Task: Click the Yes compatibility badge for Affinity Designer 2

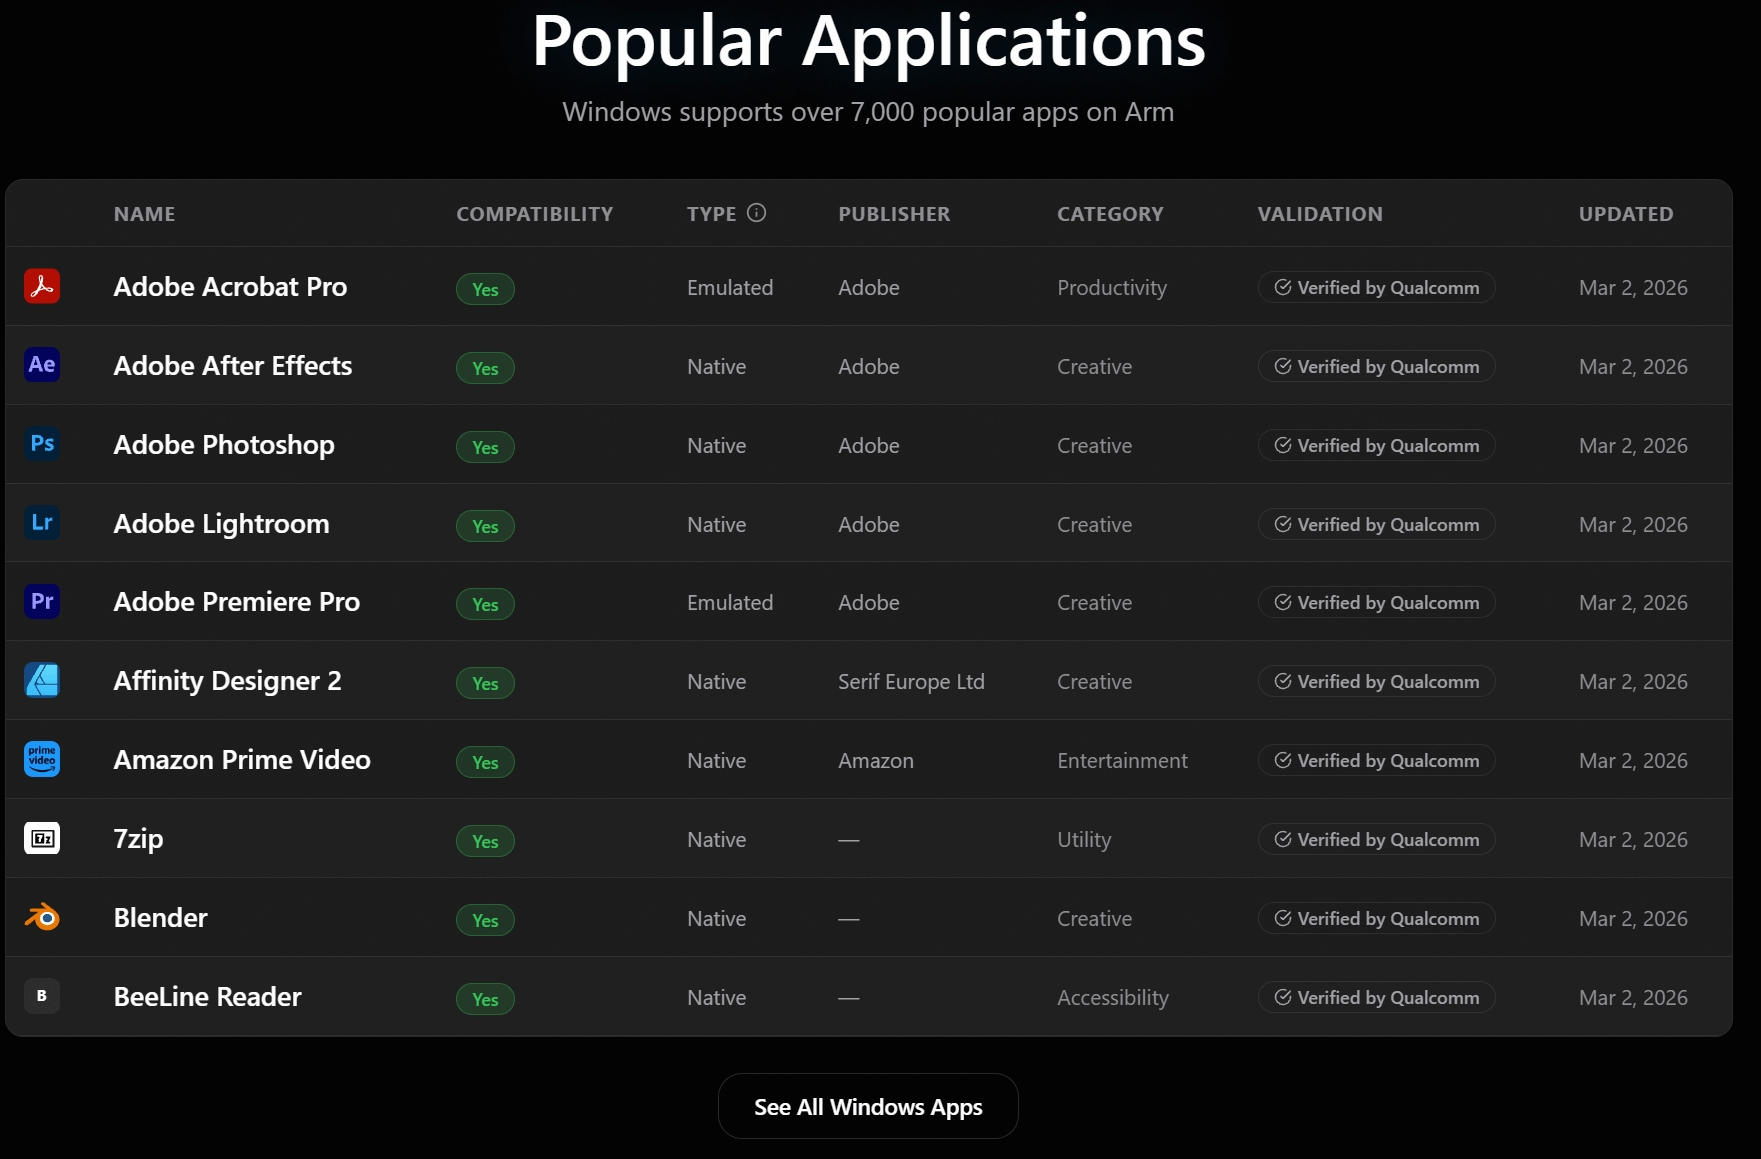Action: 485,683
